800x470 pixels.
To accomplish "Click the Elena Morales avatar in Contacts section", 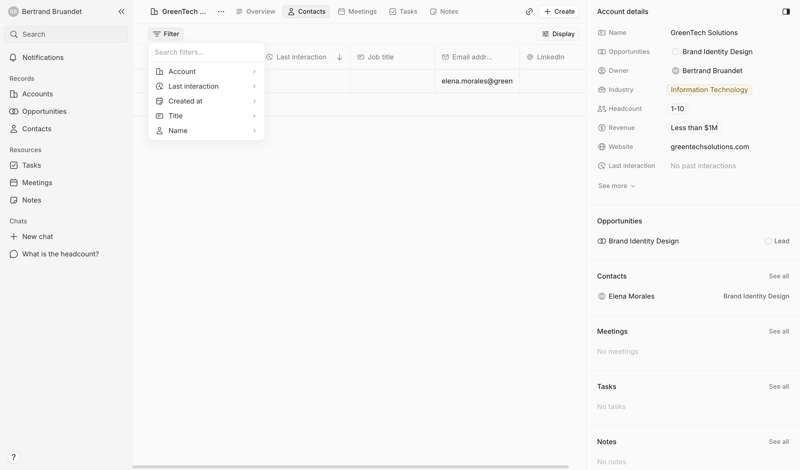I will click(602, 296).
